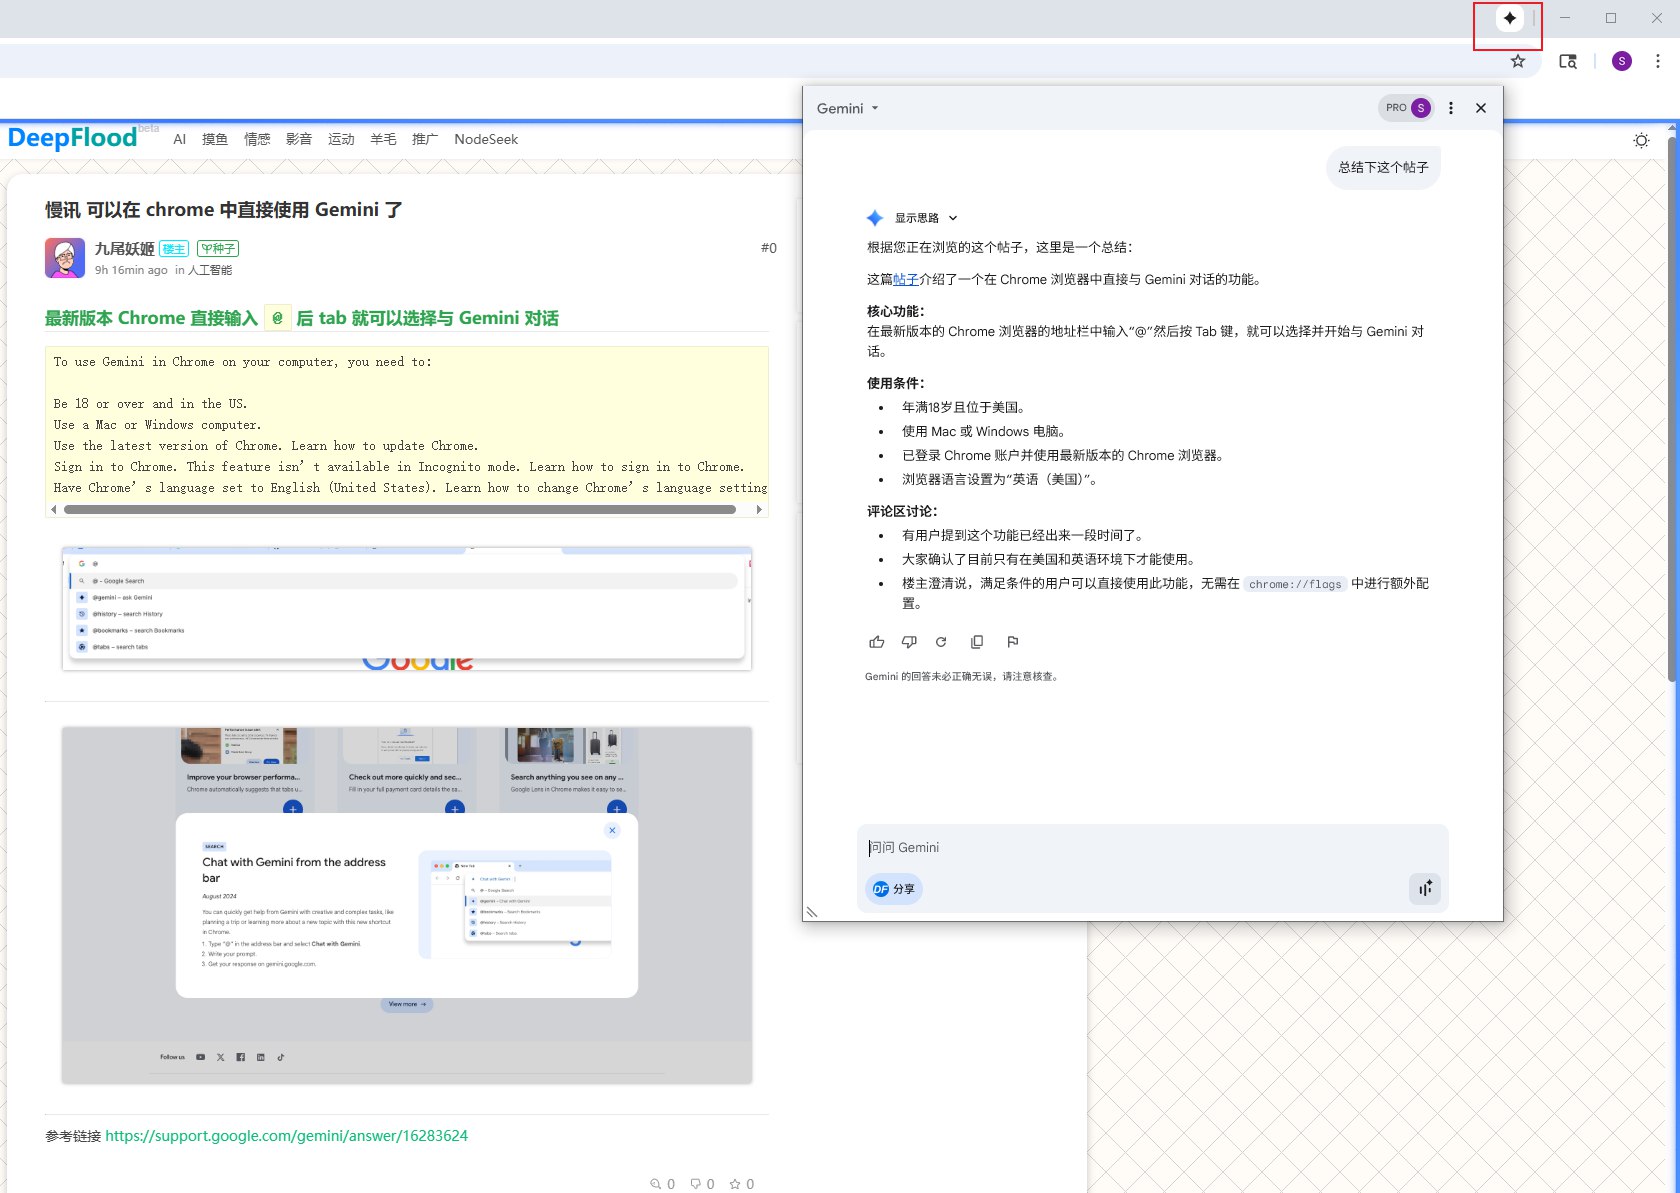The image size is (1680, 1193).
Task: Open the 影音 category tab
Action: click(x=299, y=139)
